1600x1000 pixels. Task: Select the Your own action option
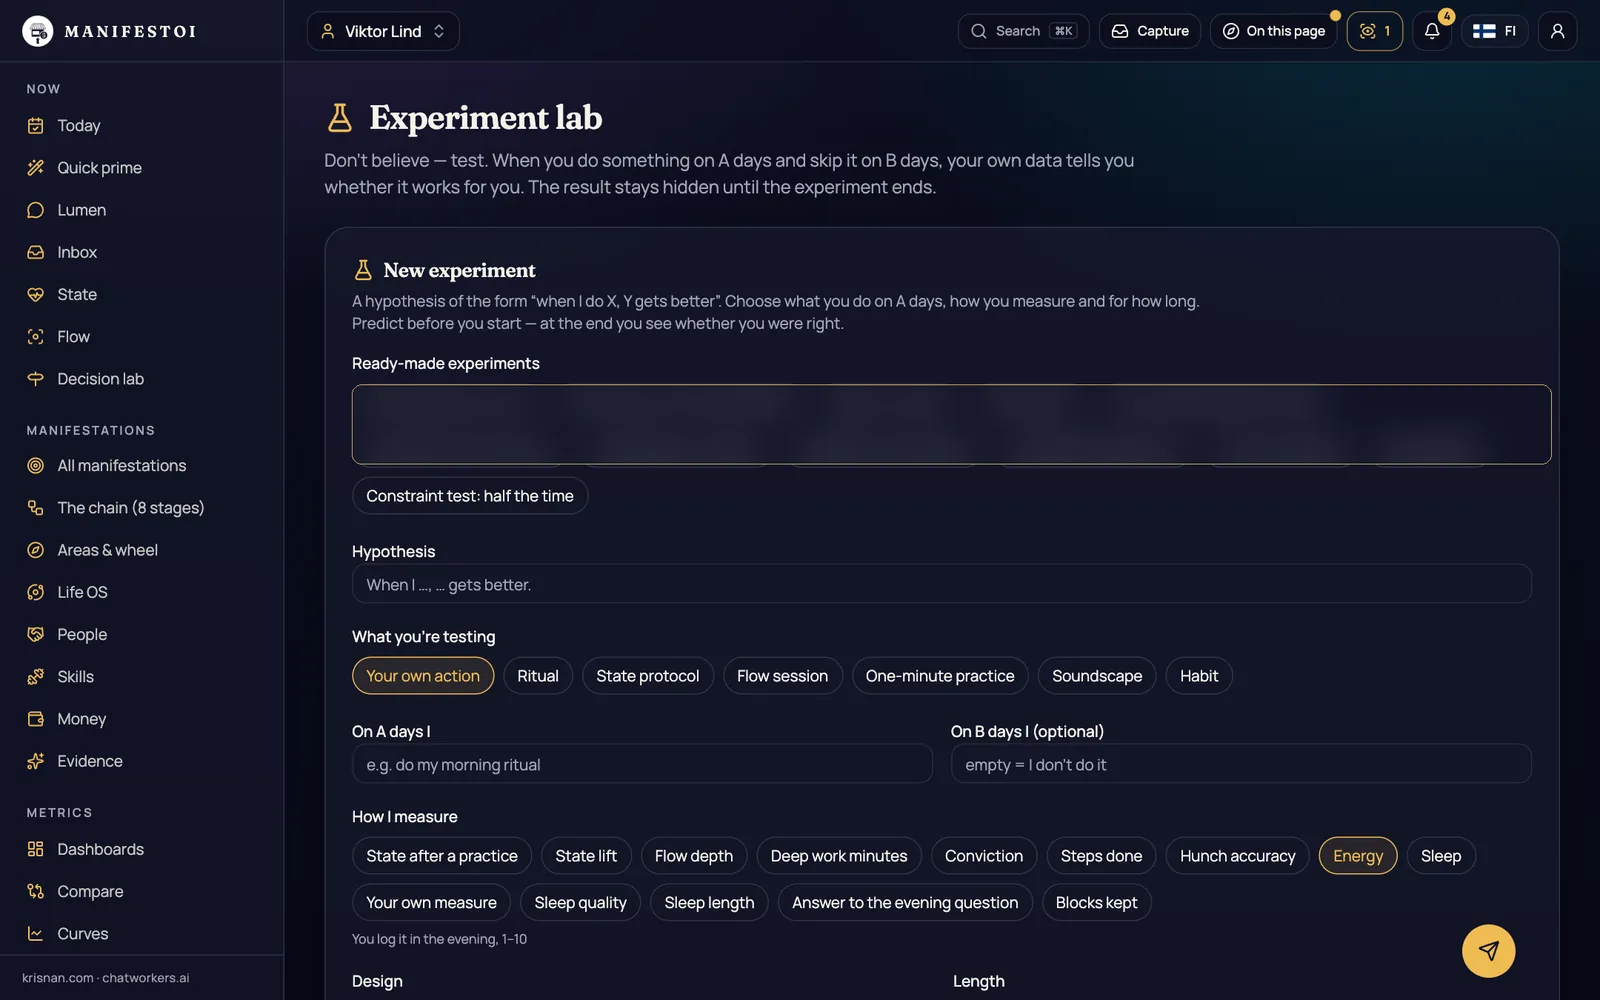click(x=423, y=676)
